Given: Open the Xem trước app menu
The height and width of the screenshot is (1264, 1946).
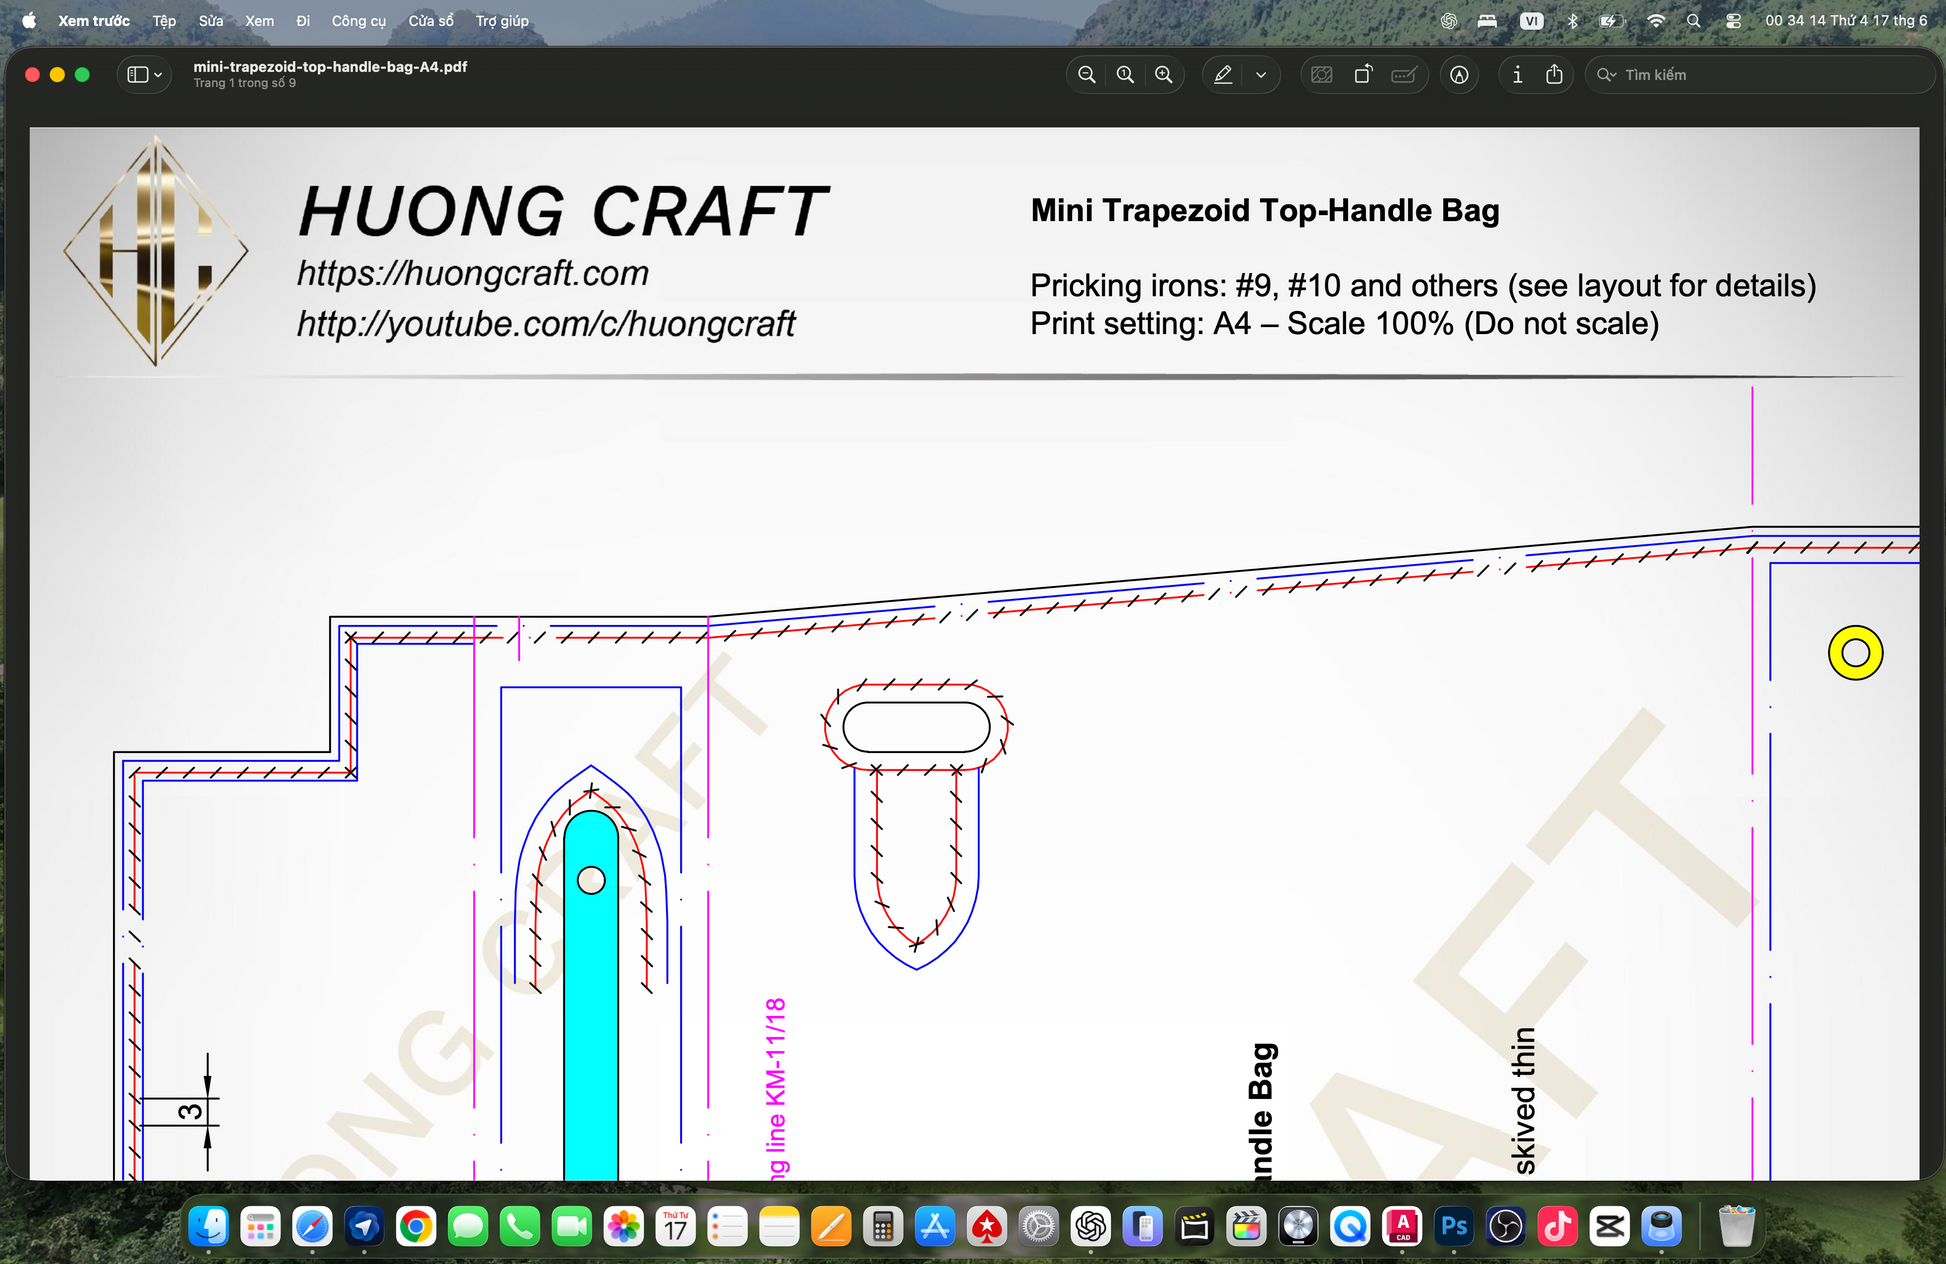Looking at the screenshot, I should pos(94,21).
